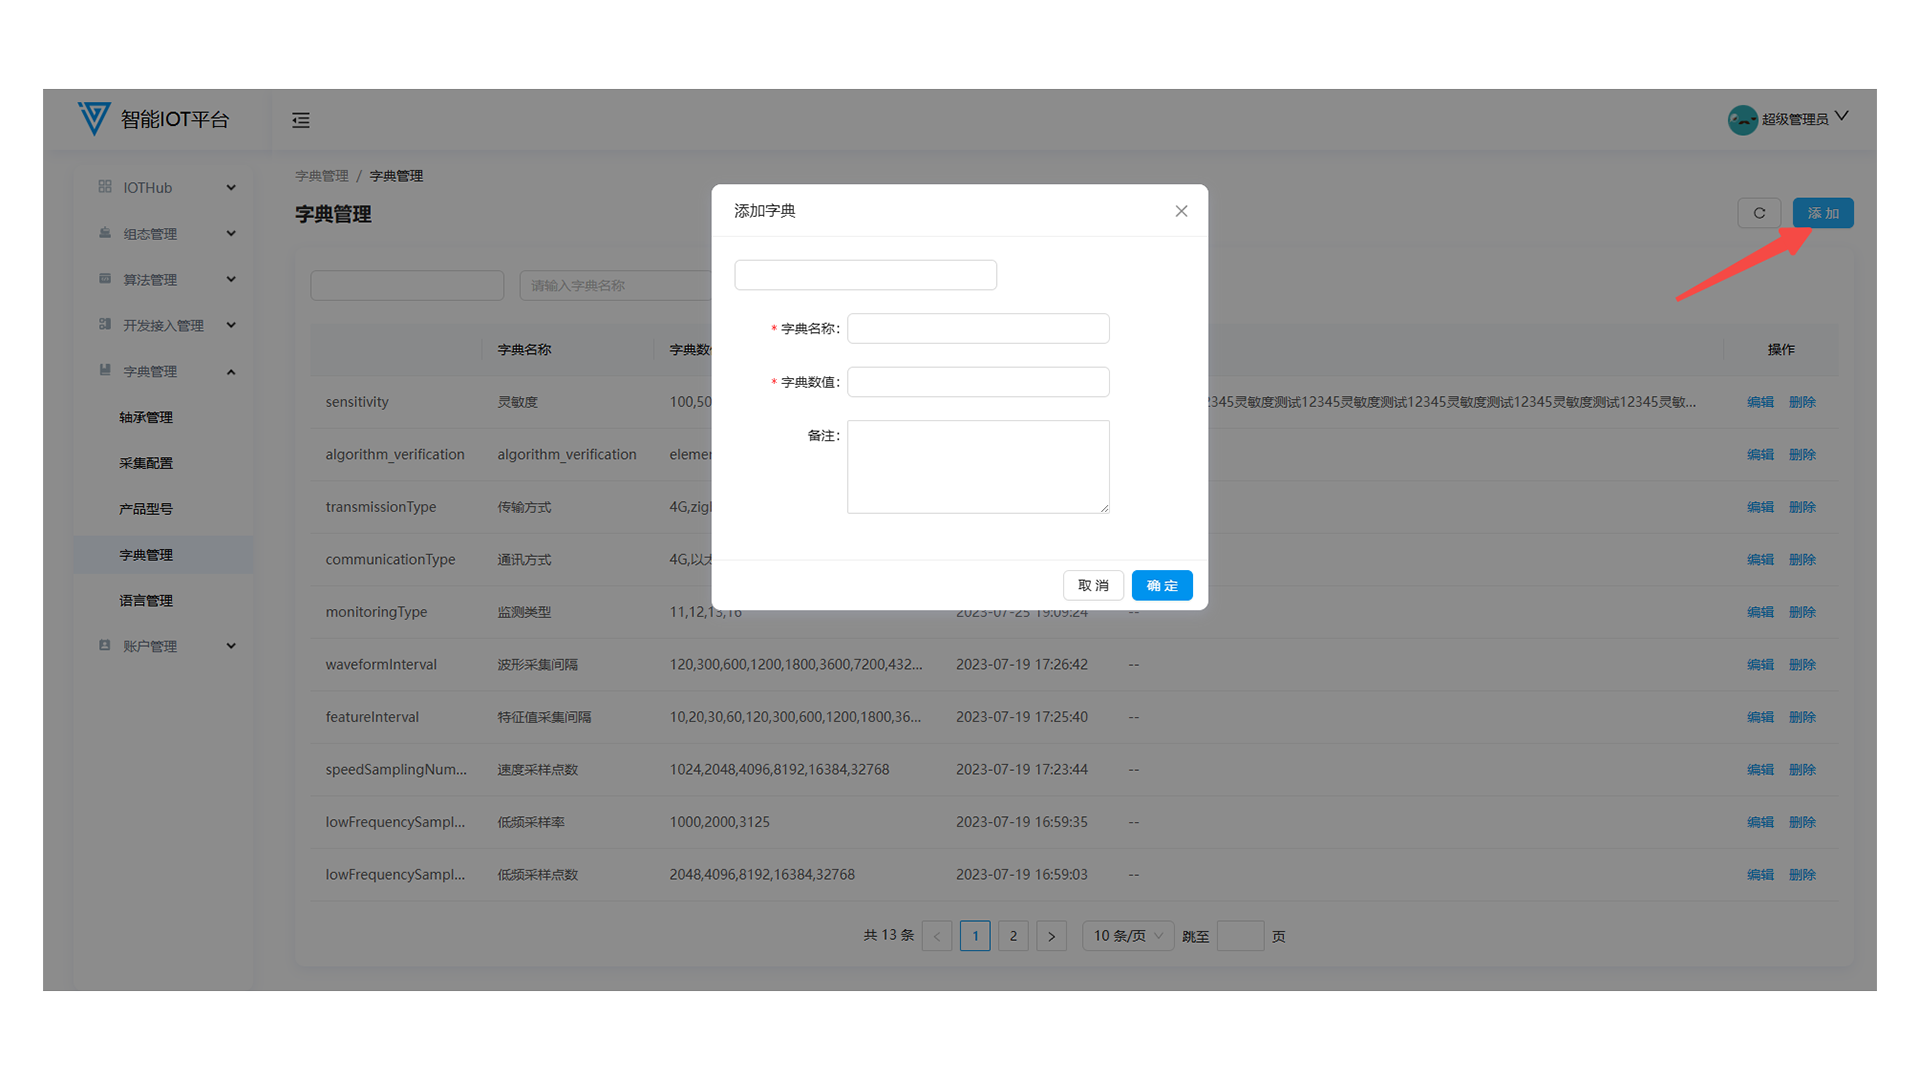The width and height of the screenshot is (1920, 1080).
Task: Open the 10 条/页 page size dropdown
Action: pos(1128,936)
